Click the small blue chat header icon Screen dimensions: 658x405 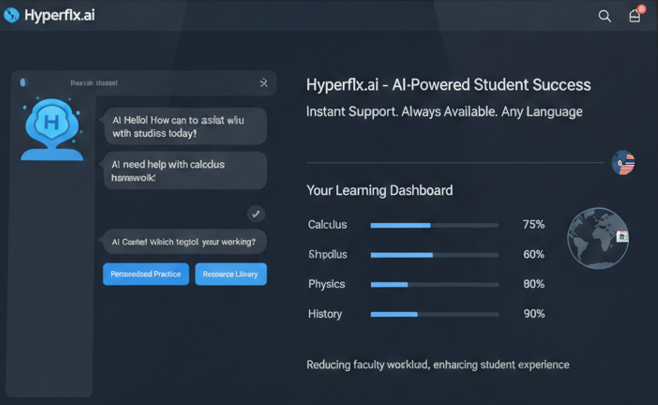click(x=23, y=82)
